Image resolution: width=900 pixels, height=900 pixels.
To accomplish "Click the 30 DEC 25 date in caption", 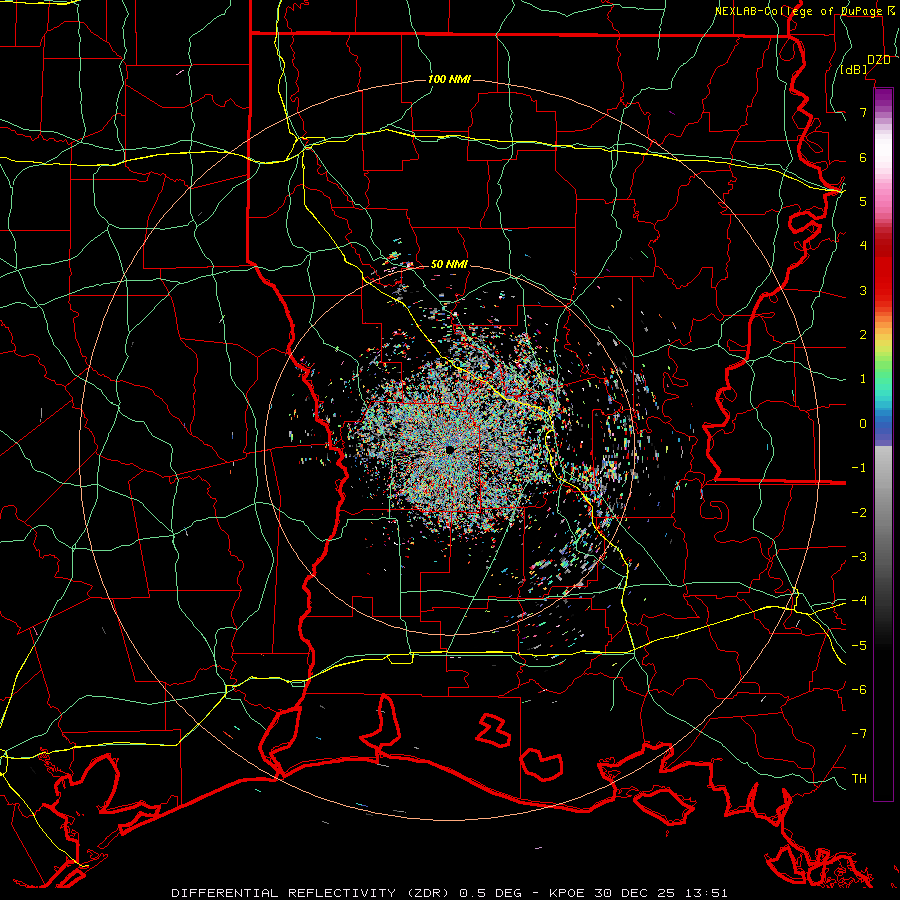I will coord(633,893).
